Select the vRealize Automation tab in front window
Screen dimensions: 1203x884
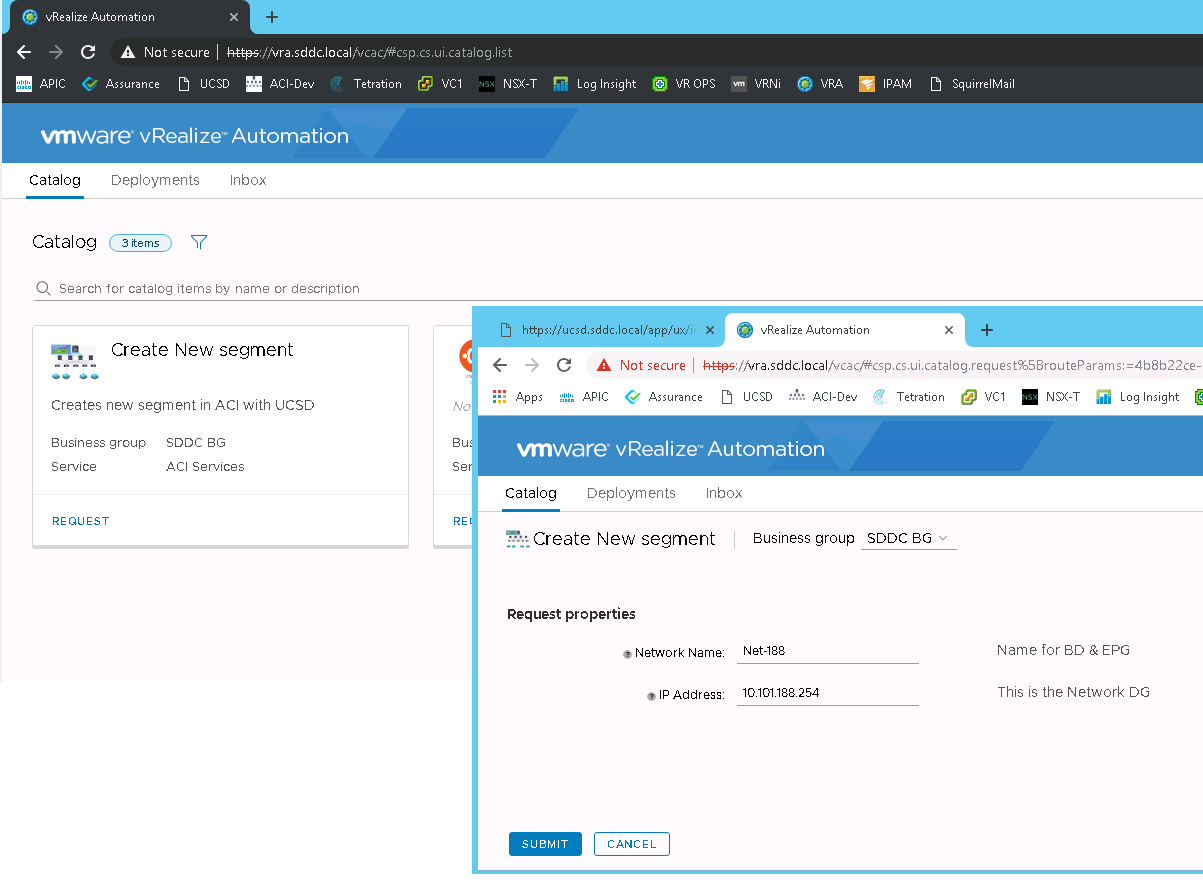844,330
